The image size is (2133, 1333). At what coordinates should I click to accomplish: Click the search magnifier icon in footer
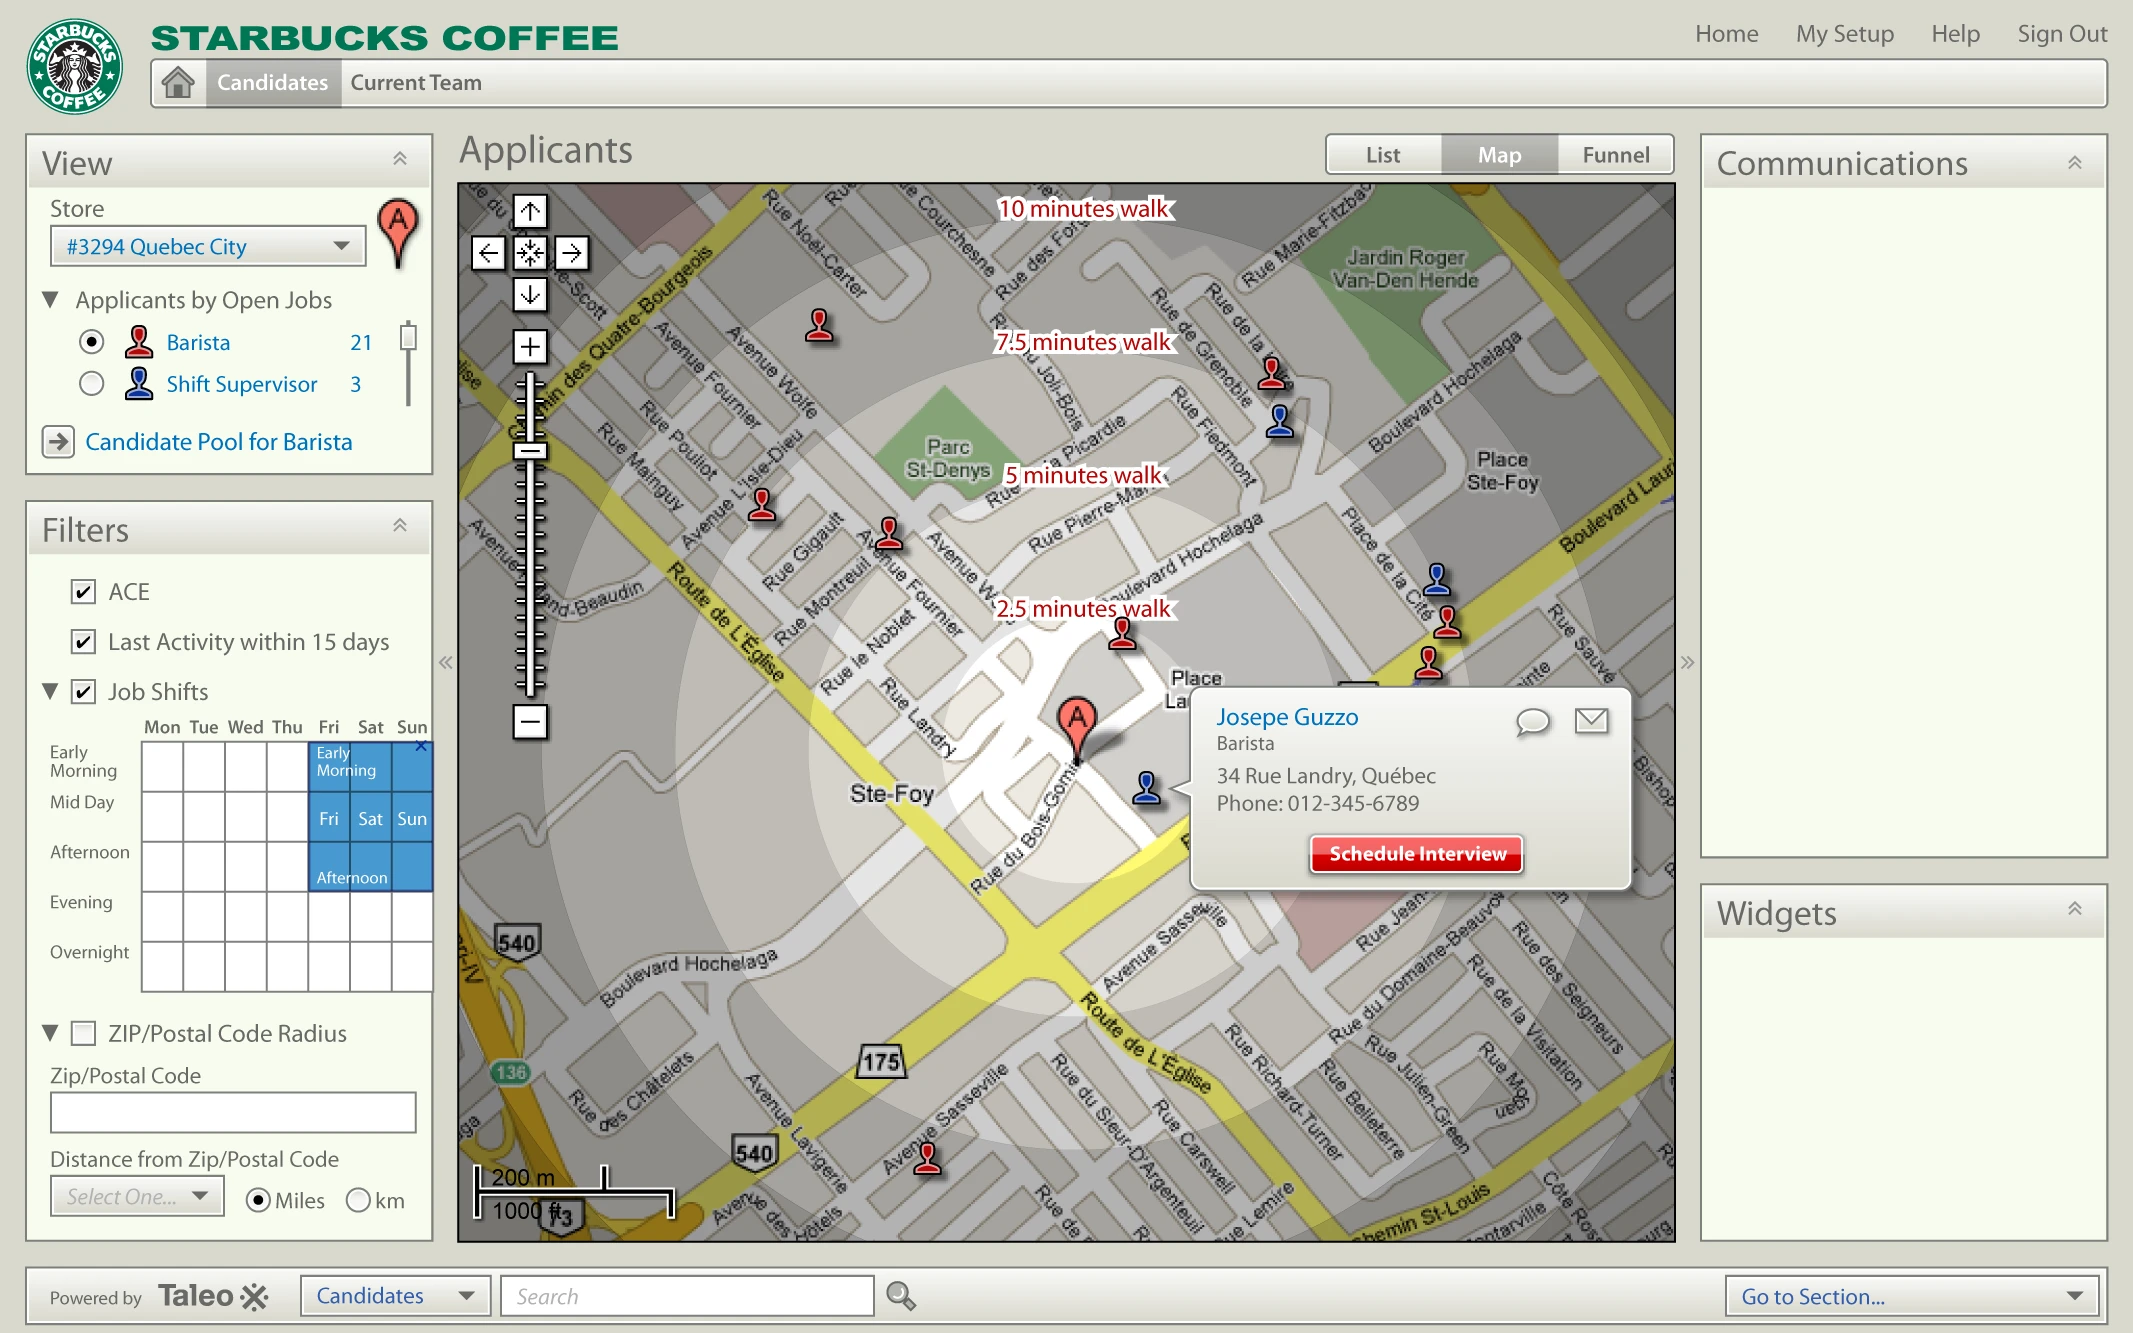pyautogui.click(x=900, y=1296)
